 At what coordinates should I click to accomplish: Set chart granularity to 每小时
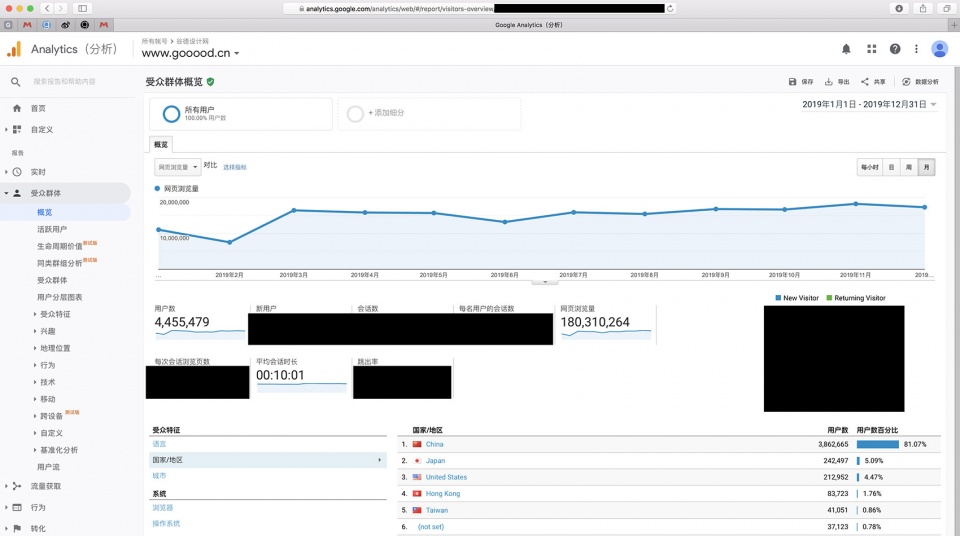[x=869, y=167]
